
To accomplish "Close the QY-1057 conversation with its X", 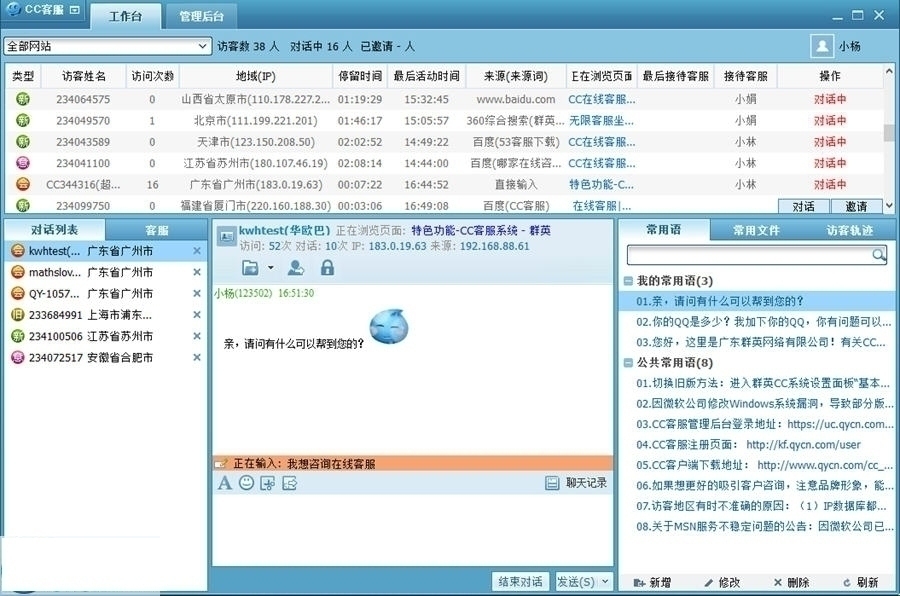I will coord(197,293).
